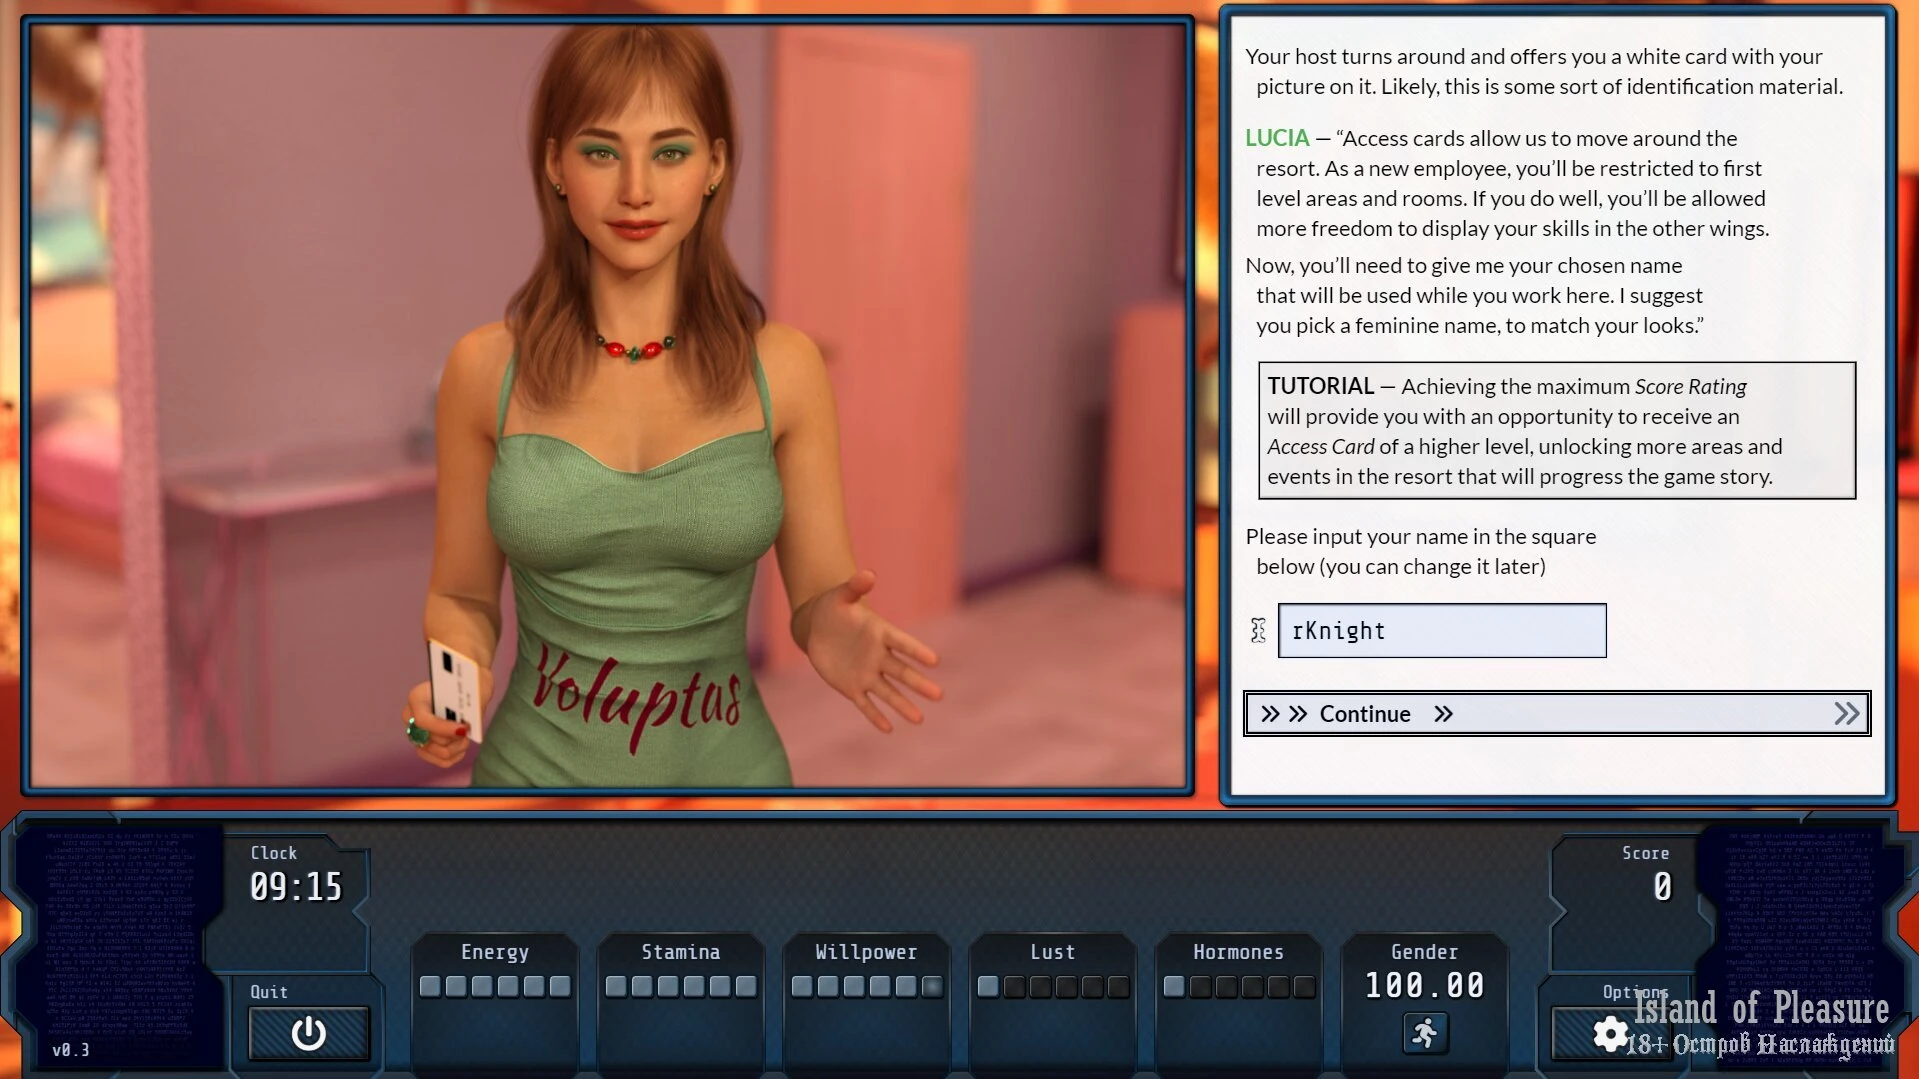The image size is (1919, 1079).
Task: Click the white access card in Lucia's hand
Action: click(455, 688)
